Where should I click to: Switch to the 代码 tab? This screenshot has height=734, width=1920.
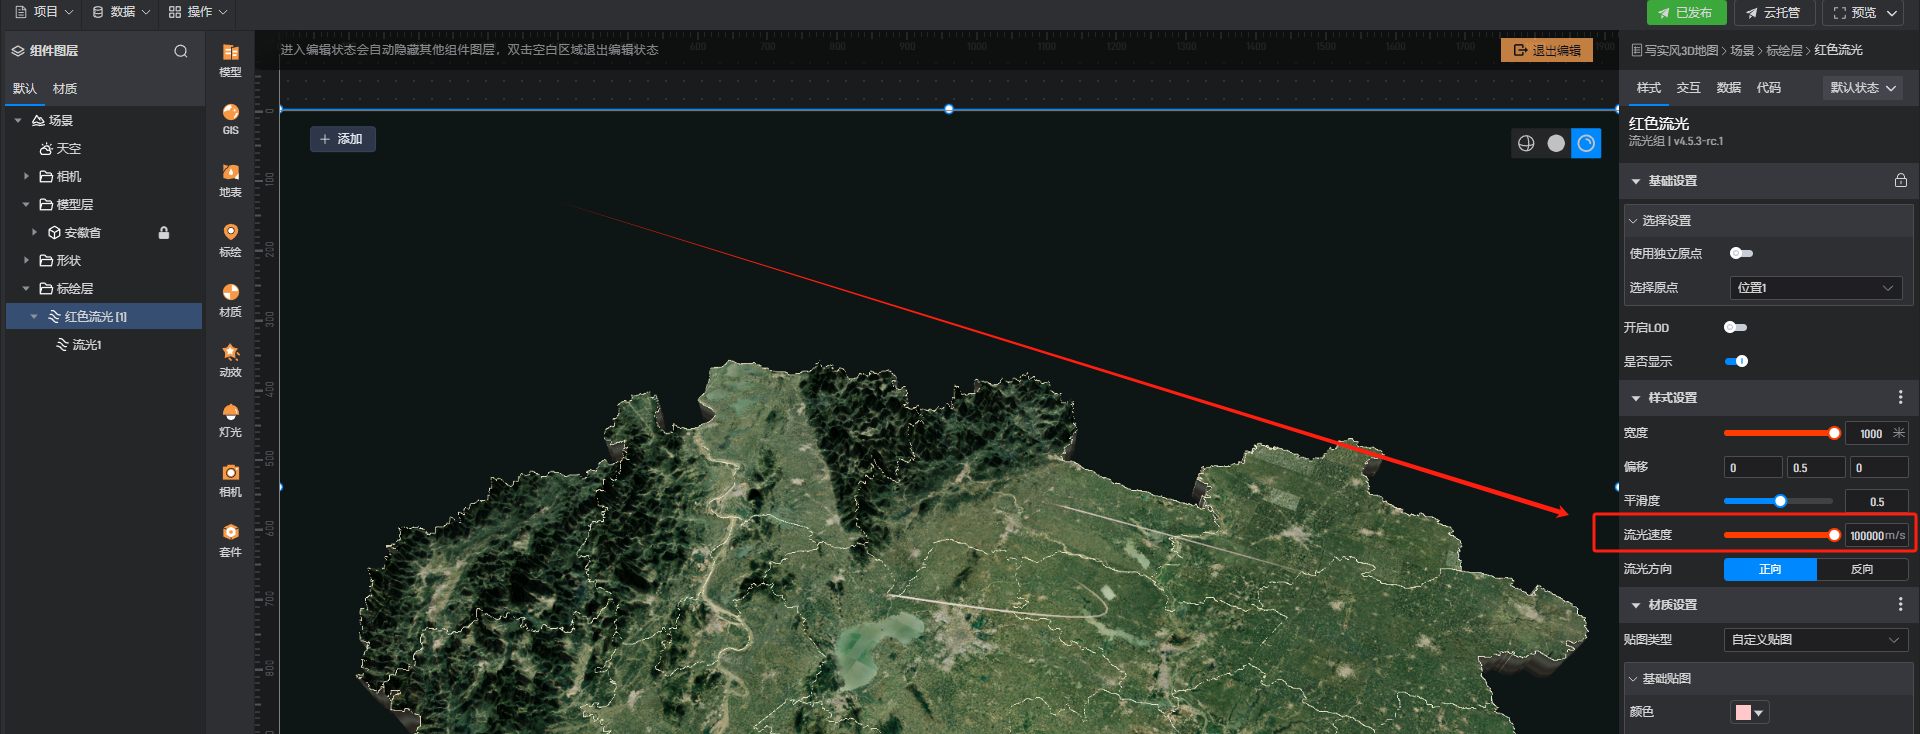click(x=1768, y=88)
